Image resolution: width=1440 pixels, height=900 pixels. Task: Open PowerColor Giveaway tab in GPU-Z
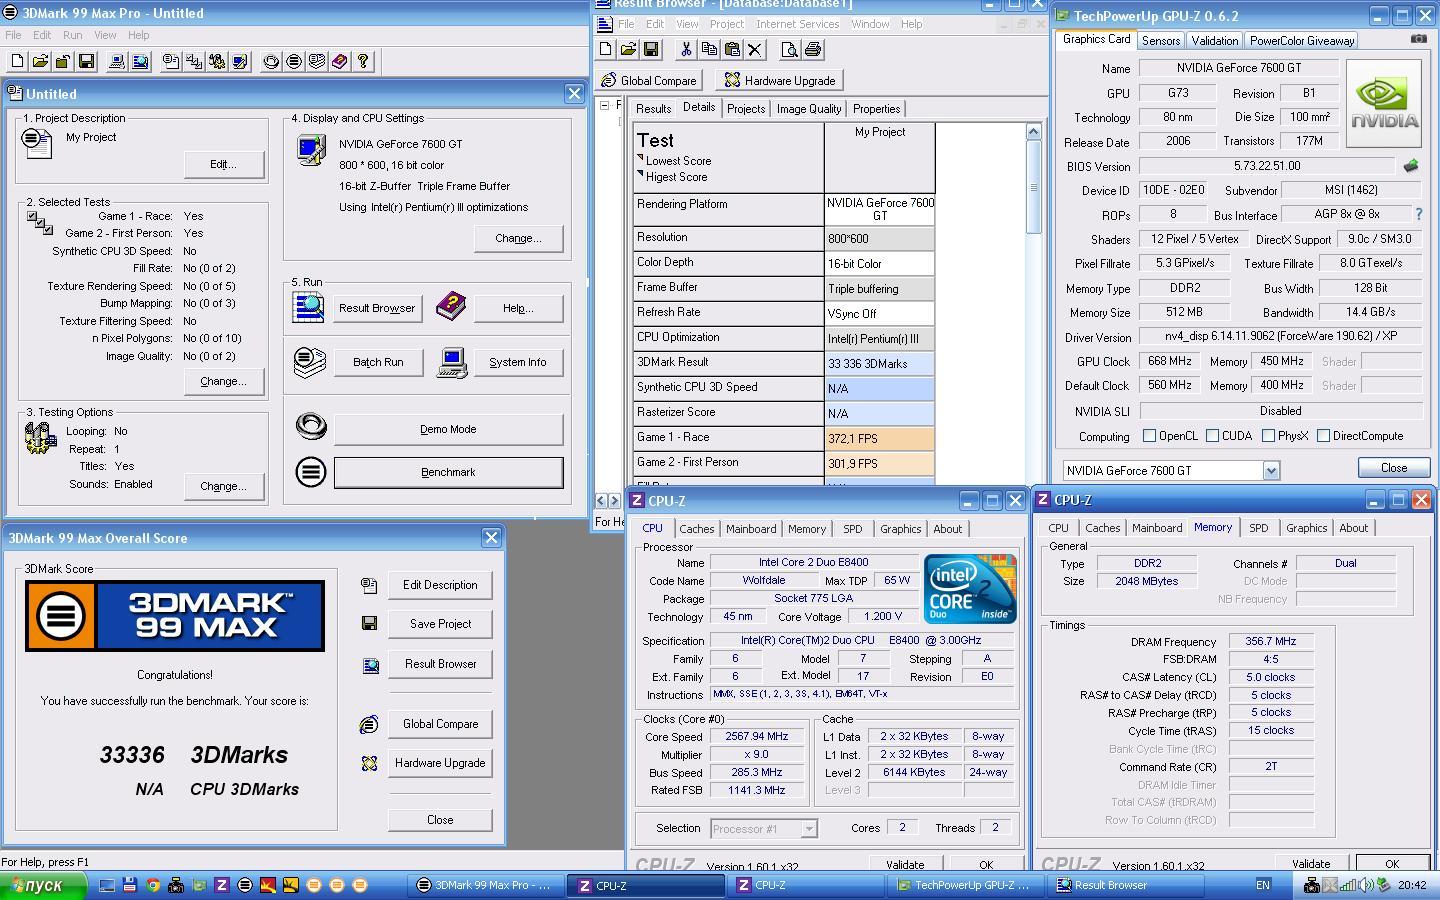tap(1302, 41)
